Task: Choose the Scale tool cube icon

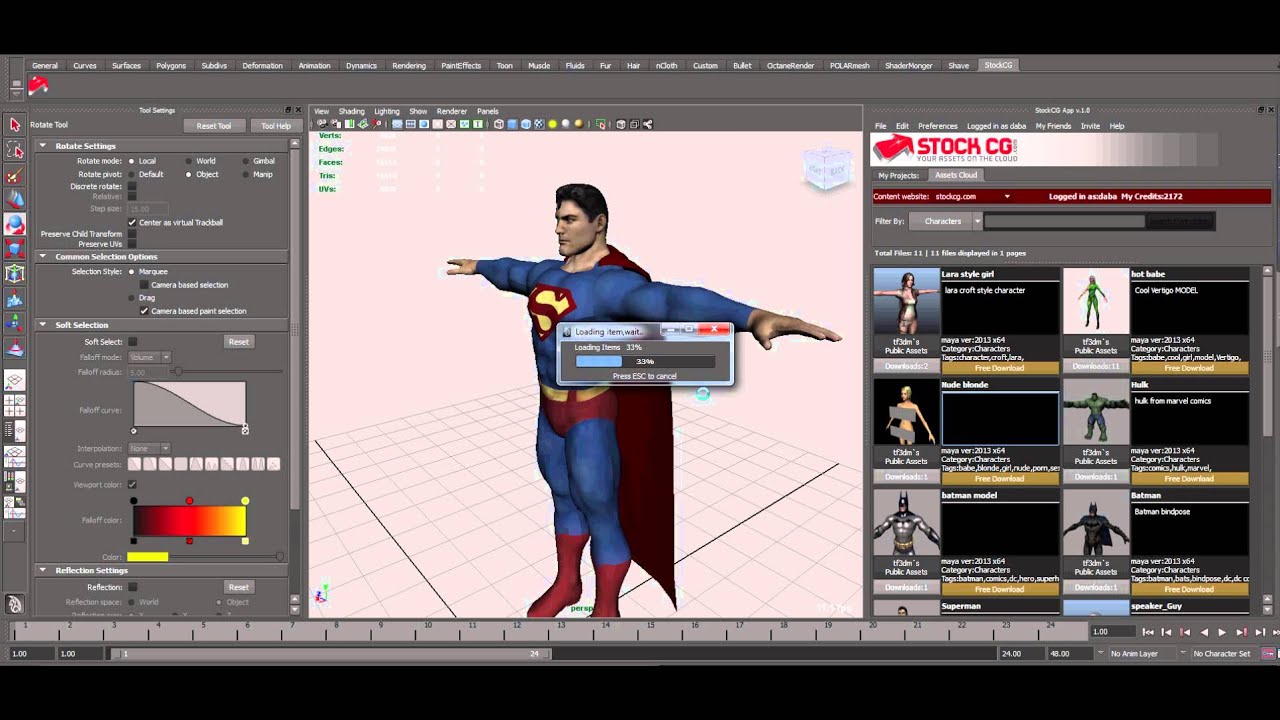Action: (15, 248)
